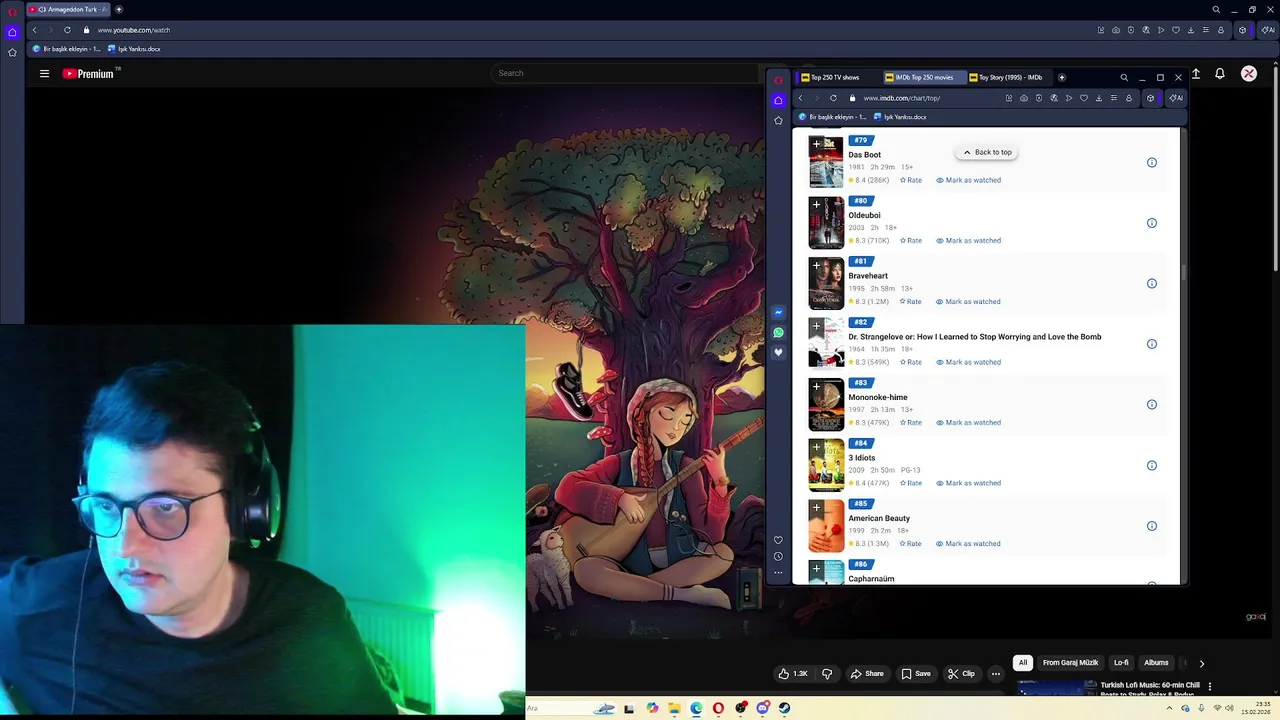Open Discord from the taskbar
The width and height of the screenshot is (1280, 720).
click(x=762, y=708)
